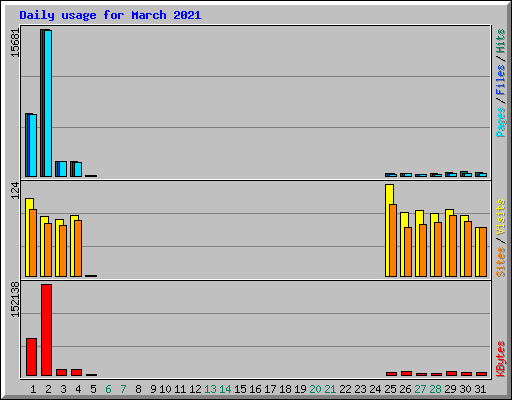This screenshot has height=400, width=512.
Task: Click the day 2 orange sites bar
Action: pyautogui.click(x=48, y=250)
